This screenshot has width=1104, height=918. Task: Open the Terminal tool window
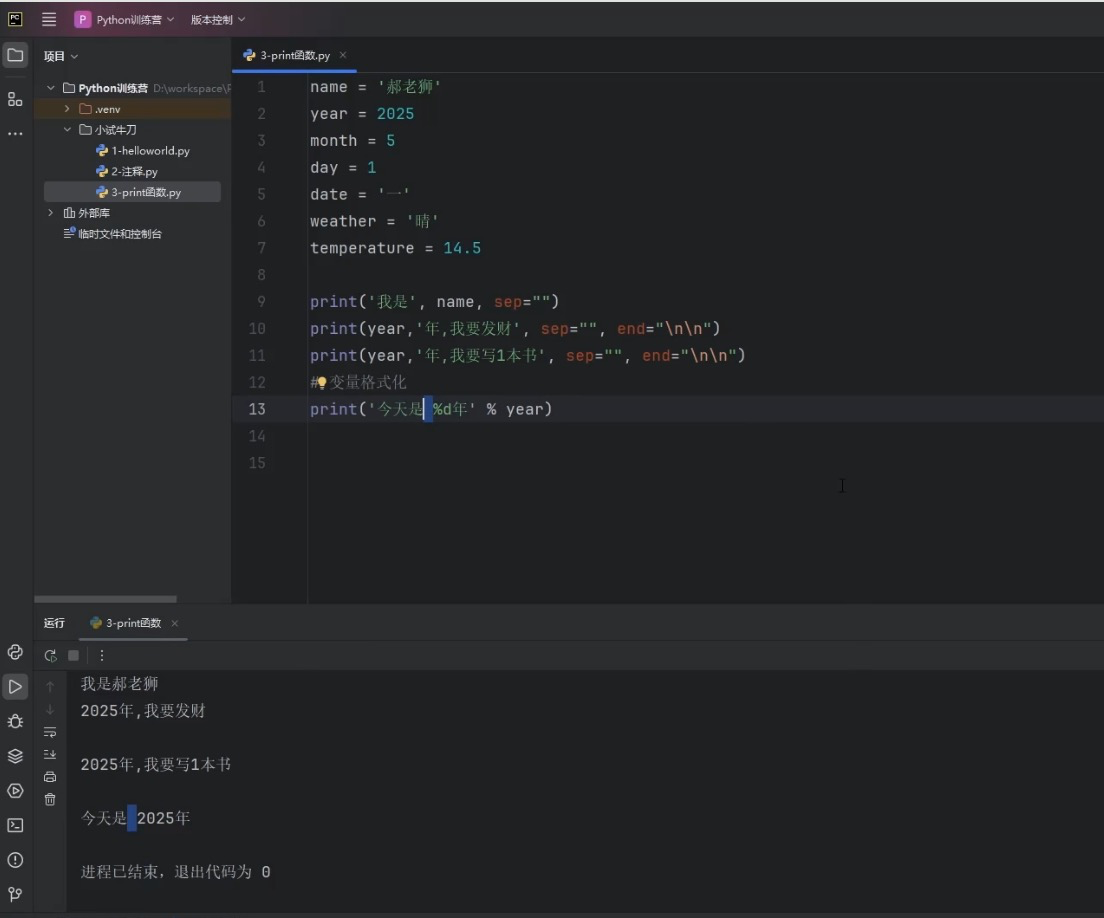pyautogui.click(x=15, y=825)
